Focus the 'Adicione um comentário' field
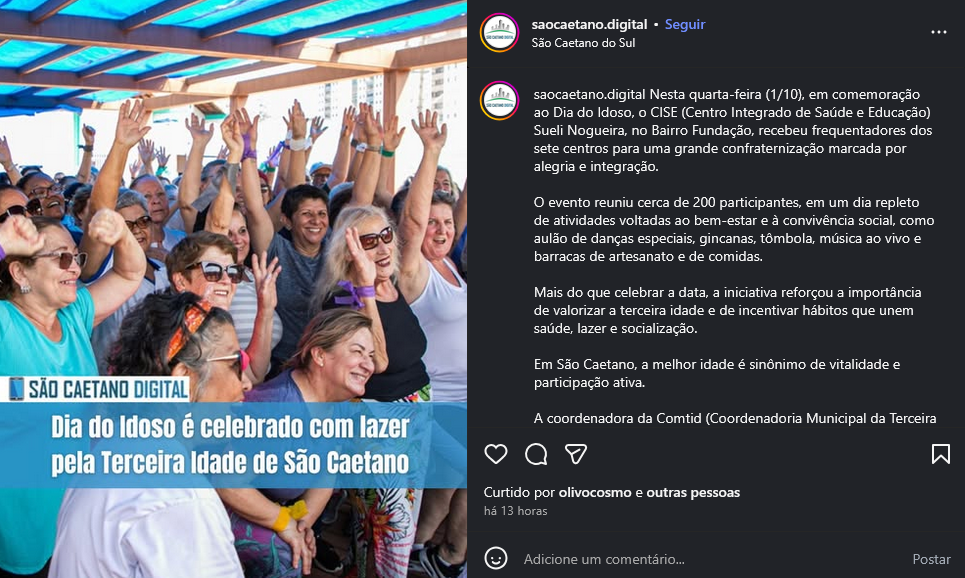Image resolution: width=965 pixels, height=578 pixels. tap(714, 559)
